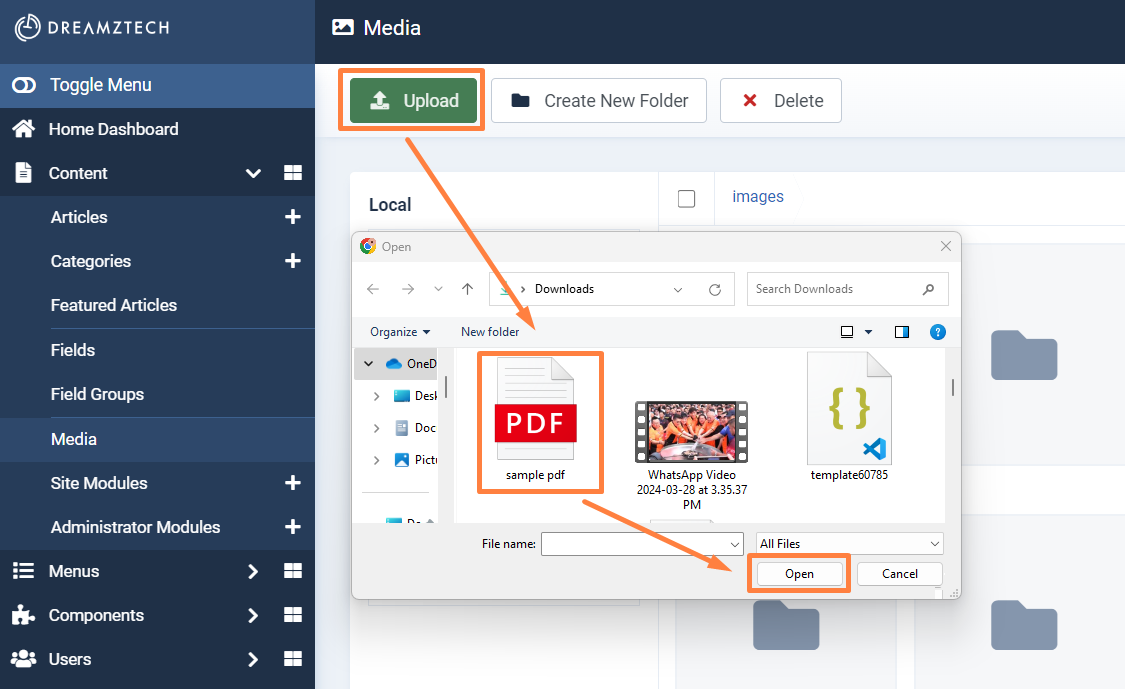1125x689 pixels.
Task: Click New folder in dialog toolbar
Action: 490,332
